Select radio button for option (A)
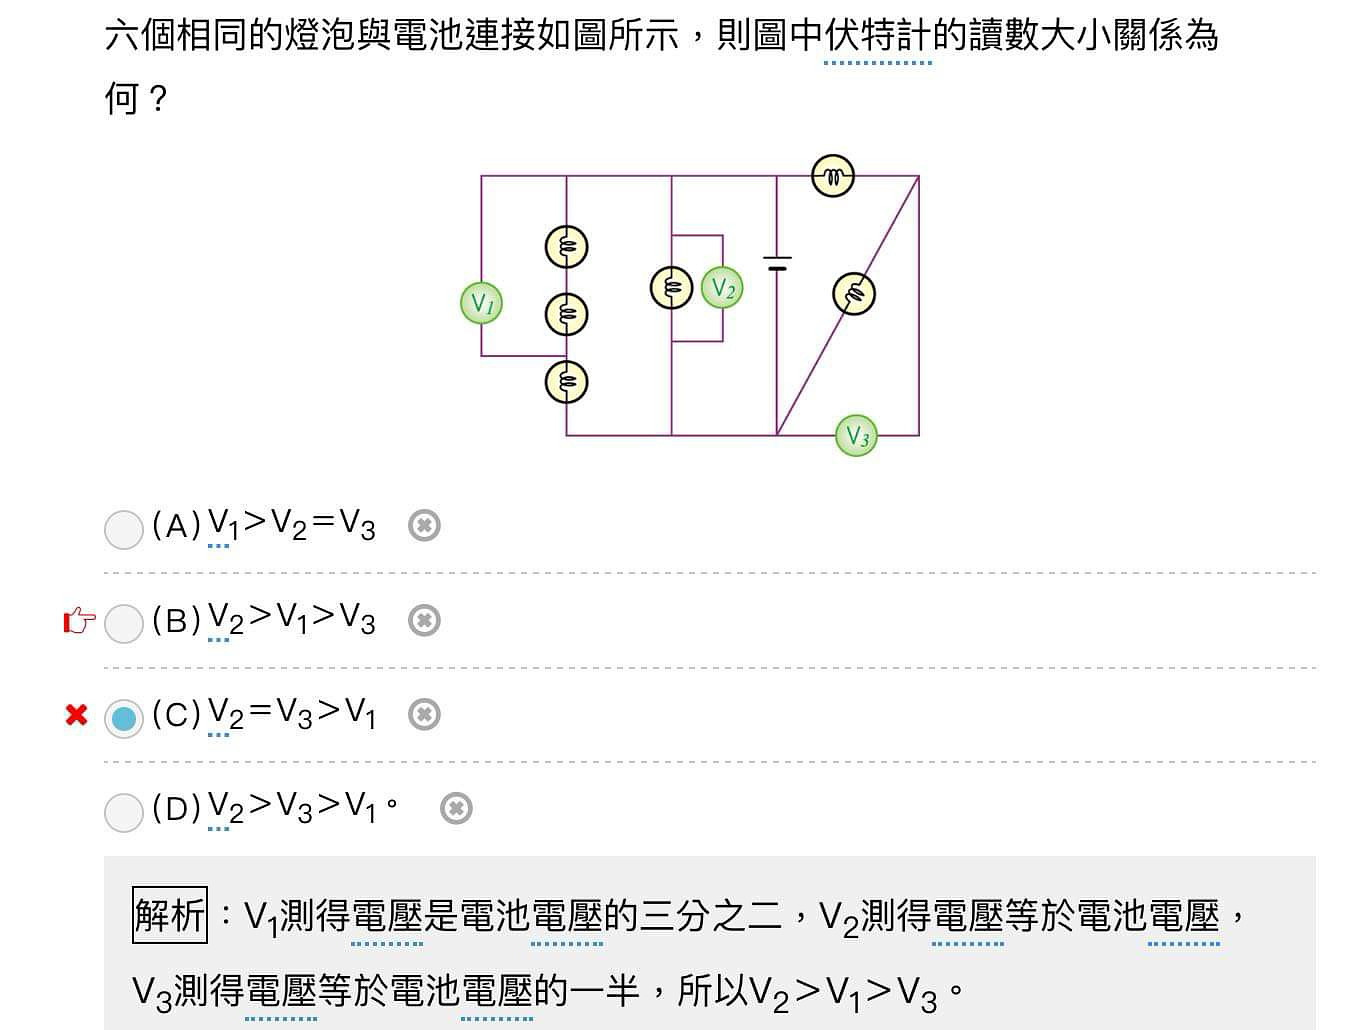 pyautogui.click(x=124, y=529)
